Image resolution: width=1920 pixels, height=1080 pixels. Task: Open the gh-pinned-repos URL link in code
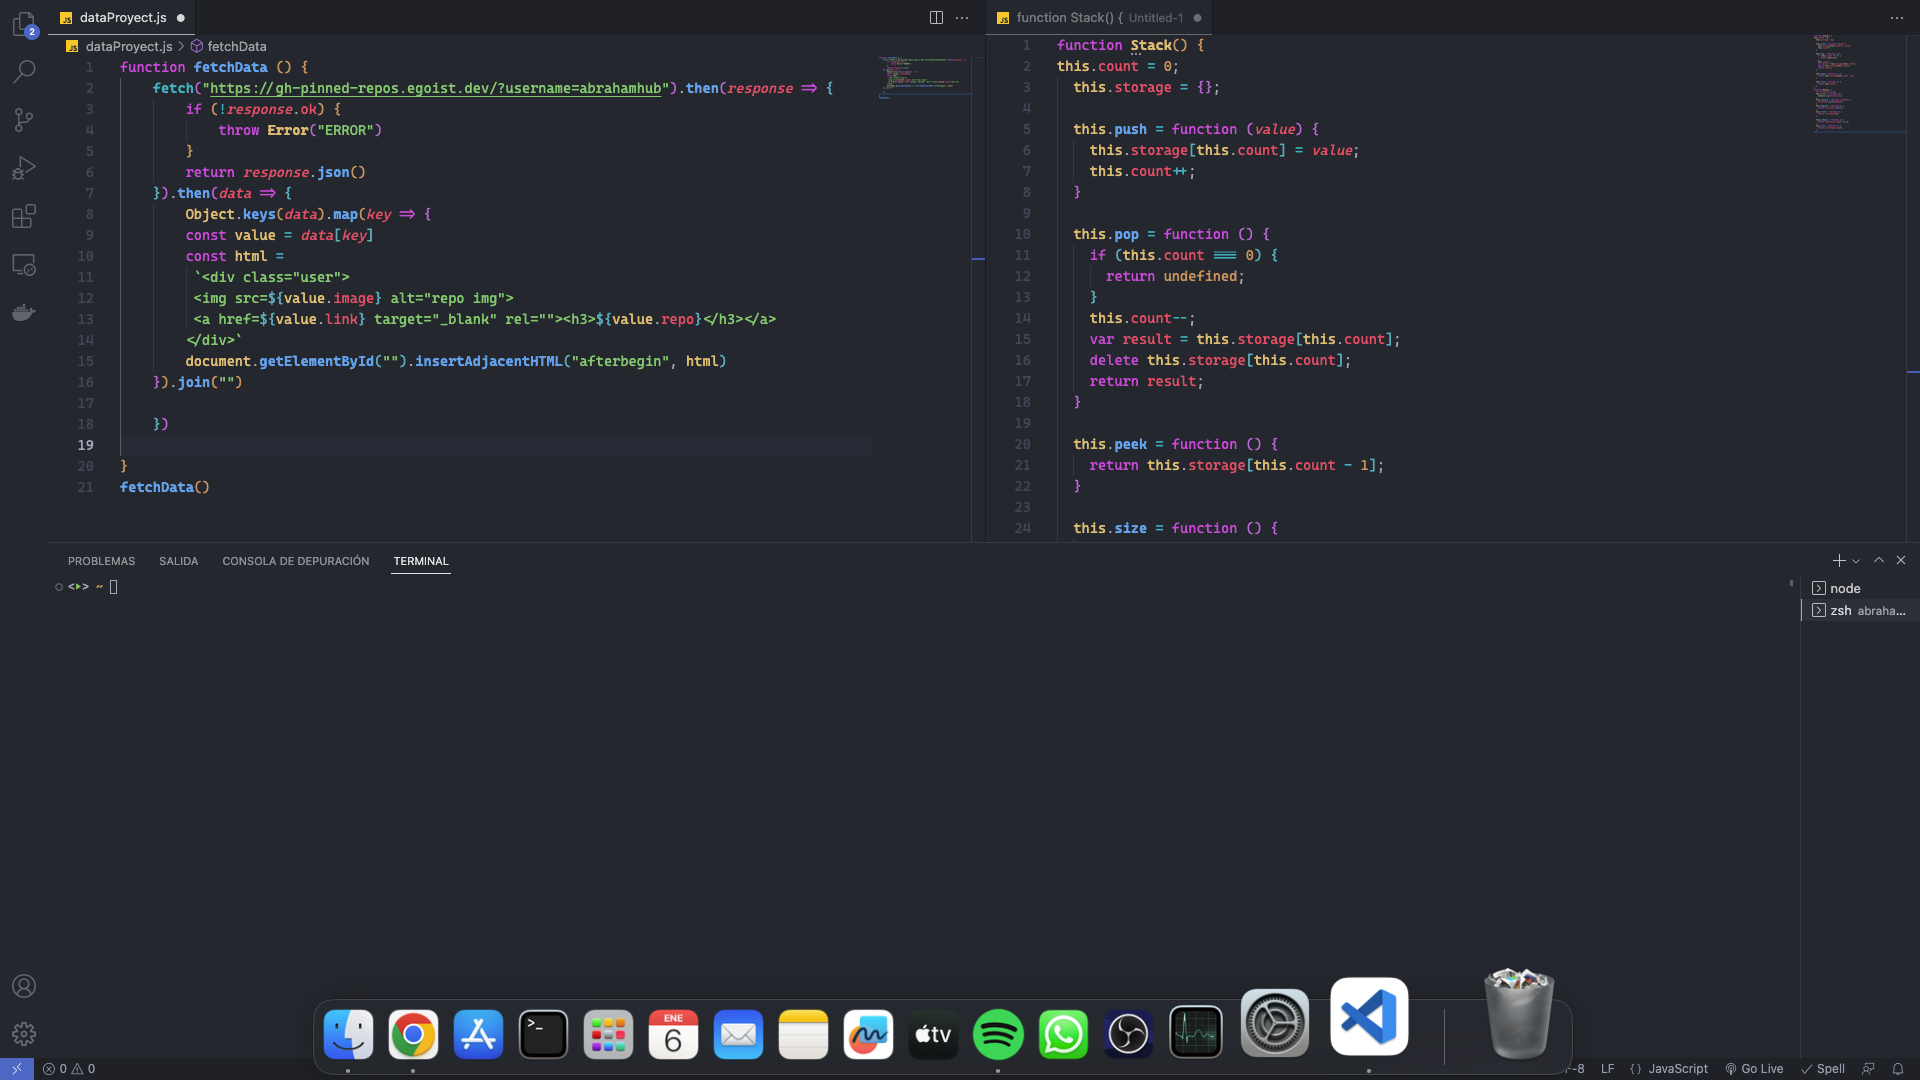tap(435, 88)
